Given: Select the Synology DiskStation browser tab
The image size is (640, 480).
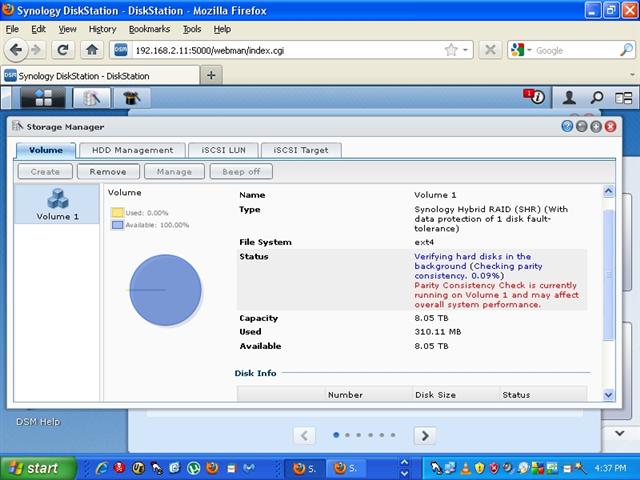Looking at the screenshot, I should pyautogui.click(x=100, y=76).
